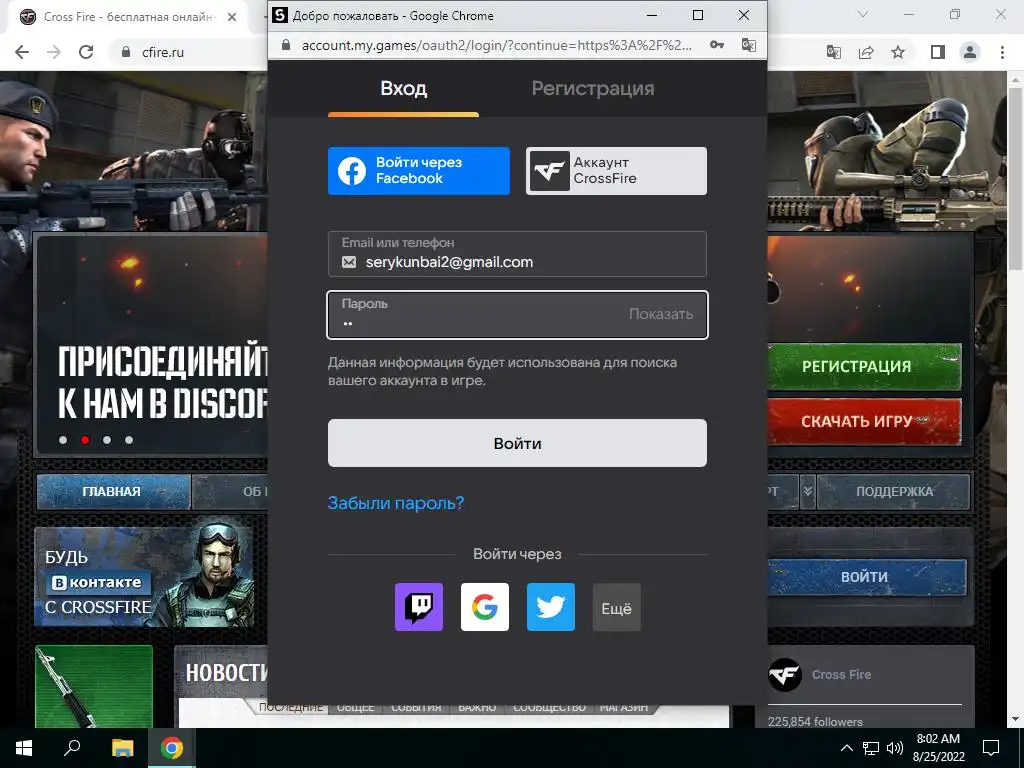Bookmark the page with the star icon
This screenshot has width=1024, height=768.
(898, 52)
